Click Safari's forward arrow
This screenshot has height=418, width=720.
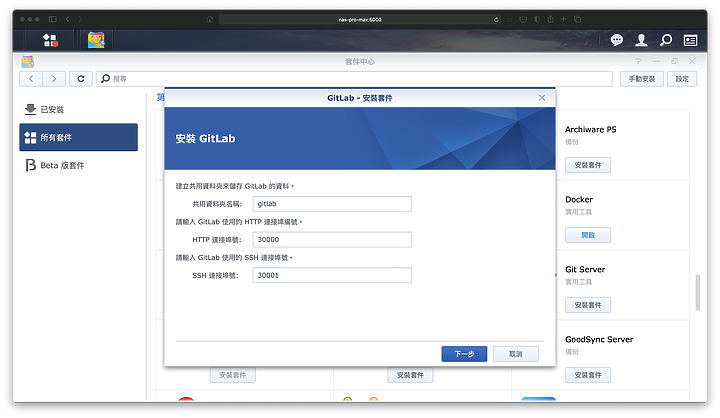80,19
